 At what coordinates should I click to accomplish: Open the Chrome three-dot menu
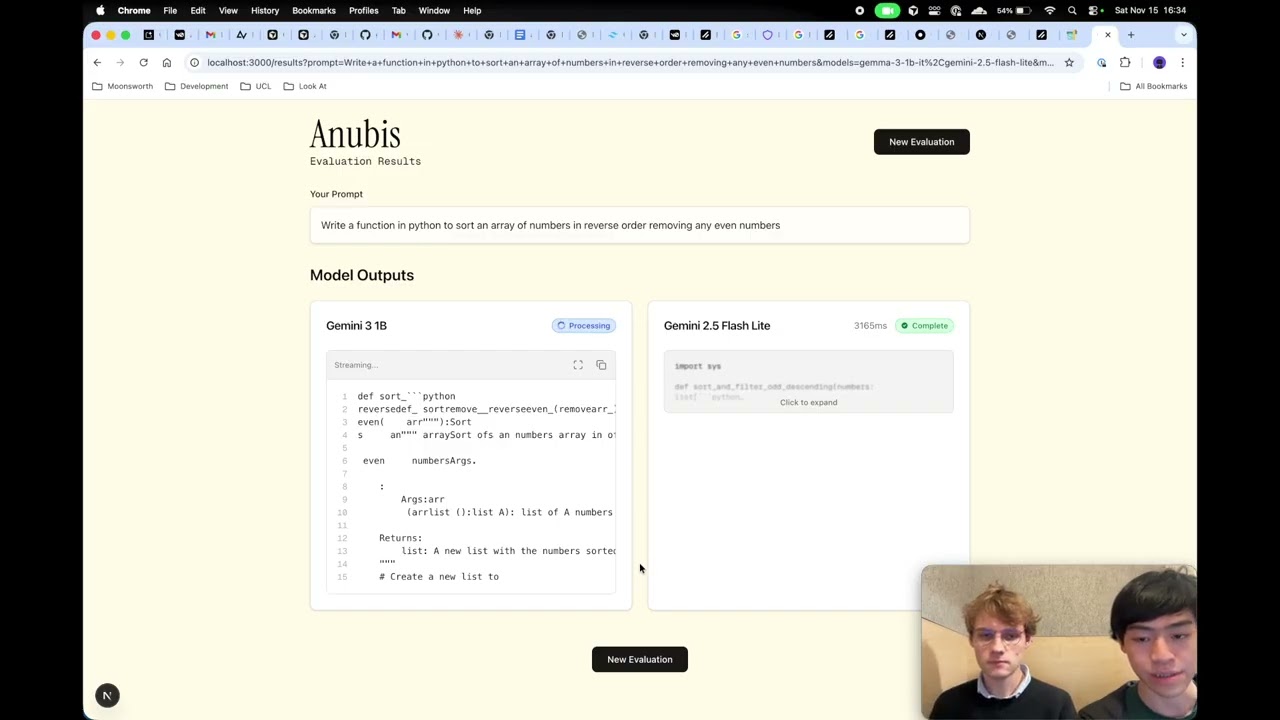tap(1182, 62)
